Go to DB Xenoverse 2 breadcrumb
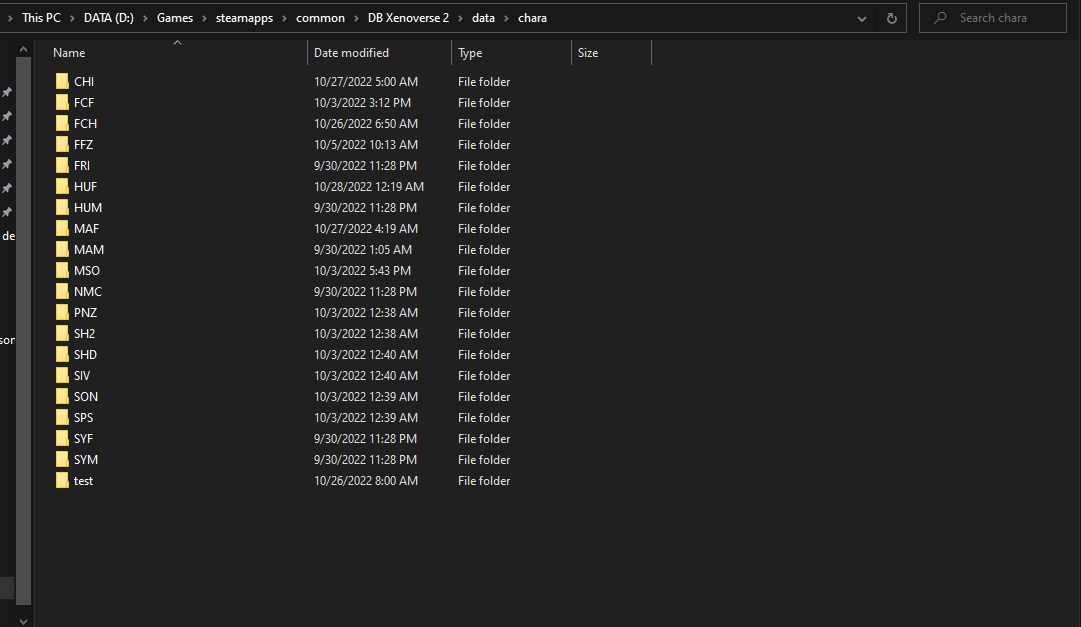 pos(408,18)
